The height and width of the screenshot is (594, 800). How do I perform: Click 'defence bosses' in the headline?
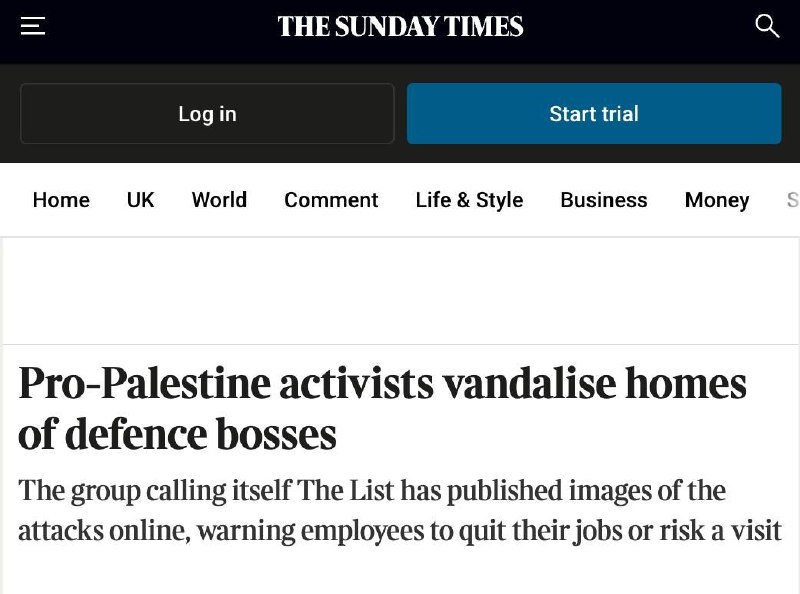[x=201, y=435]
